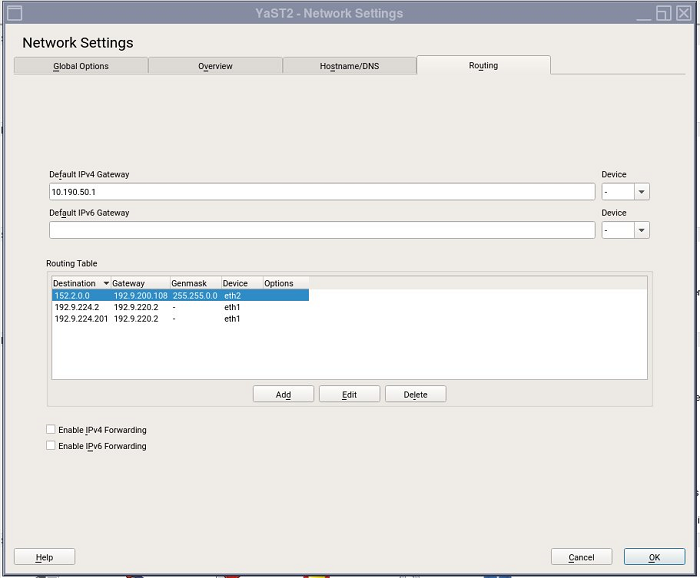Open the Hostname/DNS tab
This screenshot has width=700, height=578.
click(x=349, y=66)
